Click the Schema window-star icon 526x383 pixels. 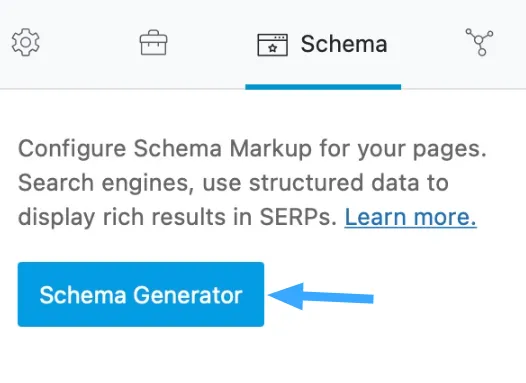click(x=272, y=45)
